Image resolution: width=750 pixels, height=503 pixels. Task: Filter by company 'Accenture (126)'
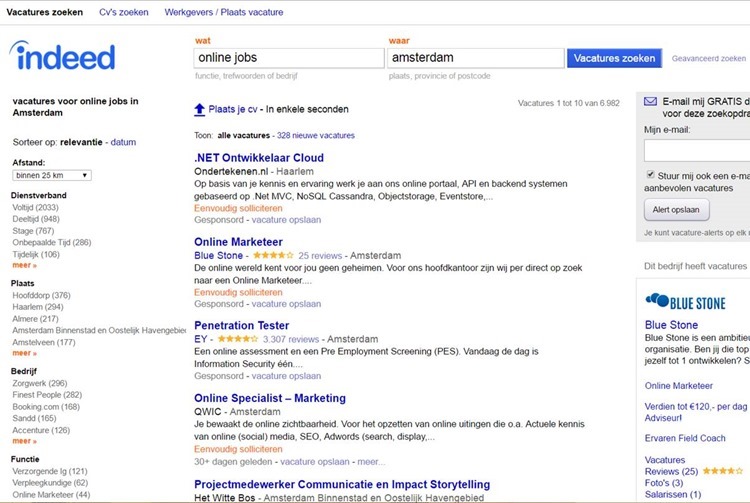coord(41,430)
